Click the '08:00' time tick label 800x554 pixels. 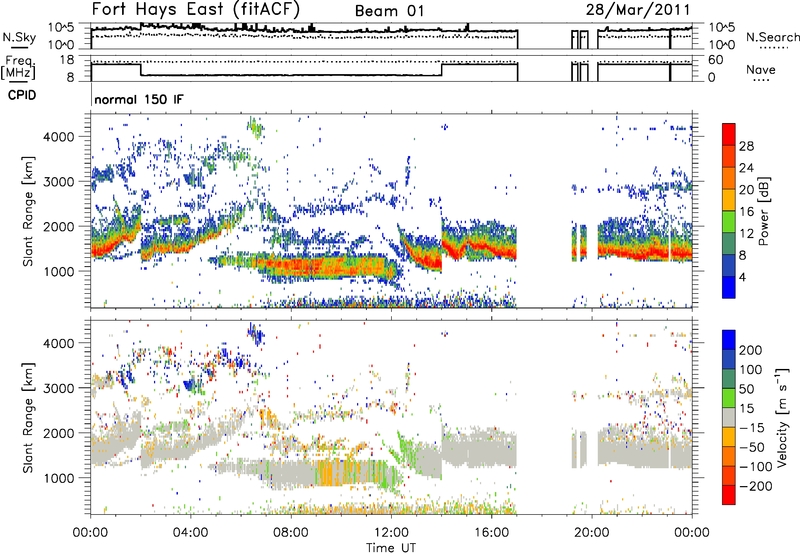coord(291,533)
